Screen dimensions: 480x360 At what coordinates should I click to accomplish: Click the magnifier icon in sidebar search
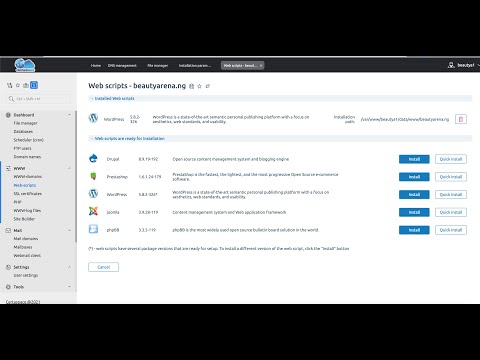point(11,99)
